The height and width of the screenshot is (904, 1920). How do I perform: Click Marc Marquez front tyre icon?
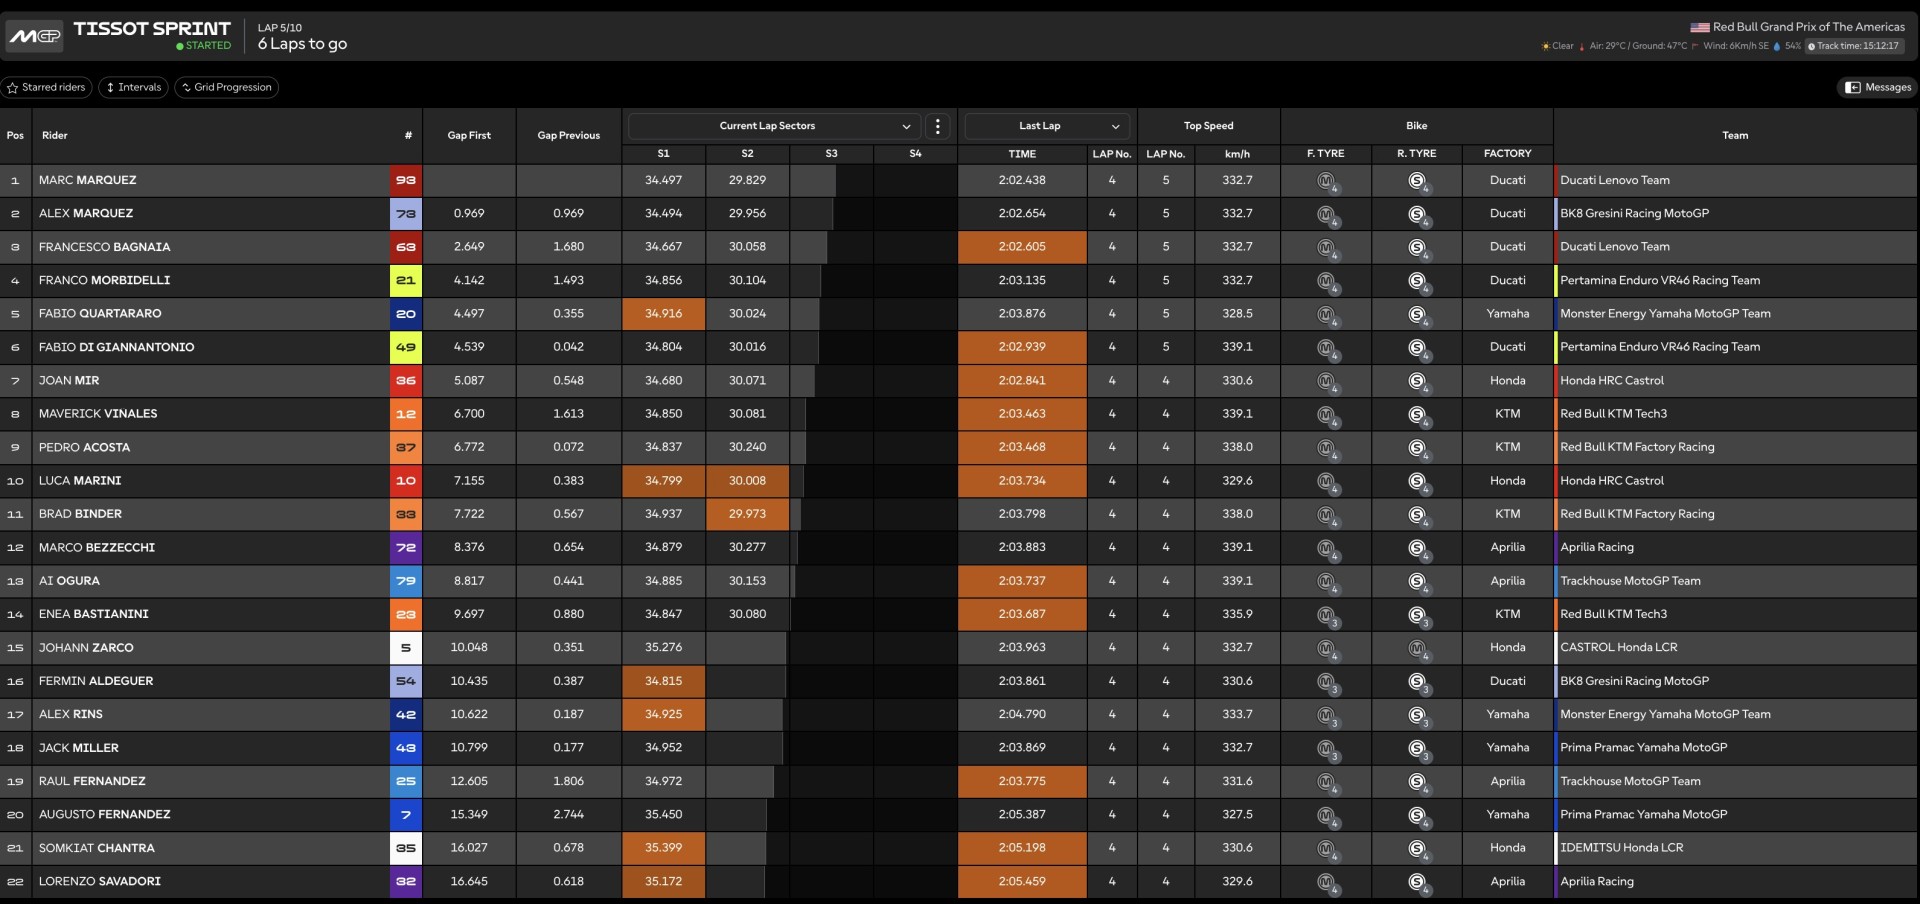1327,182
